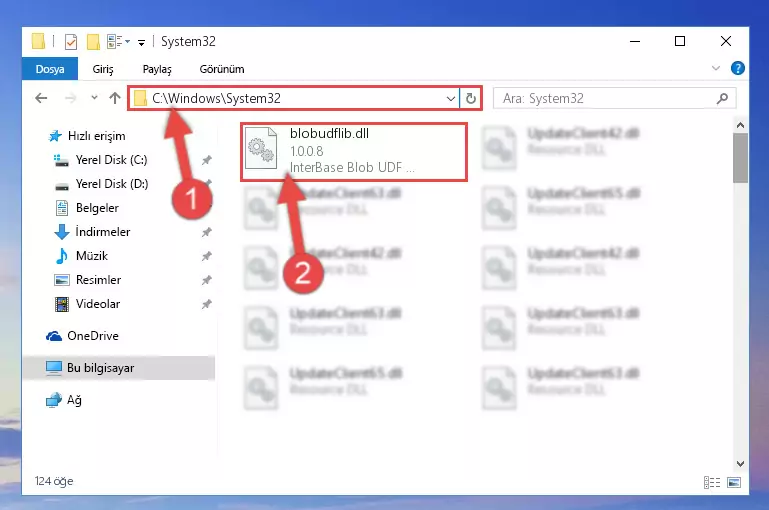
Task: Click the Back navigation arrow
Action: [41, 99]
